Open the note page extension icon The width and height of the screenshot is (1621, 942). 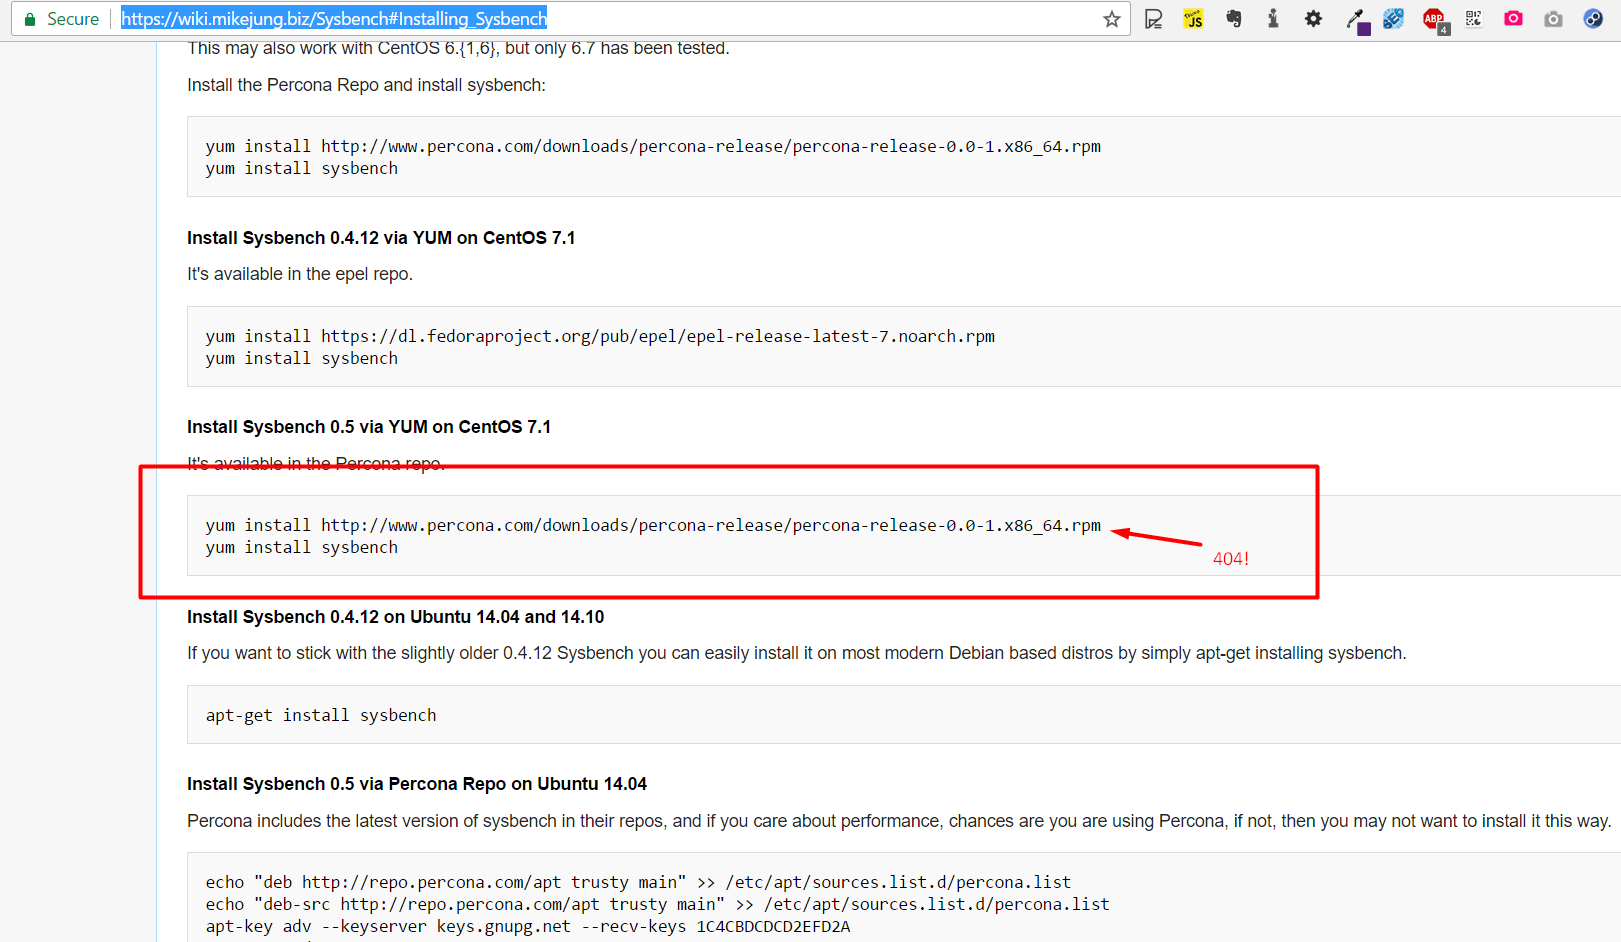coord(1153,19)
